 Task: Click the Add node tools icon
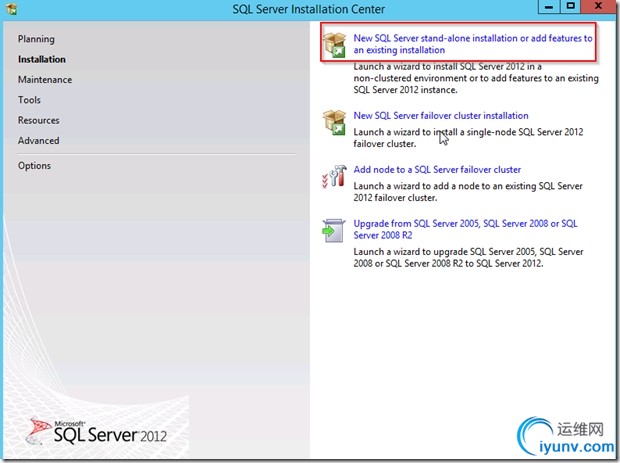335,176
